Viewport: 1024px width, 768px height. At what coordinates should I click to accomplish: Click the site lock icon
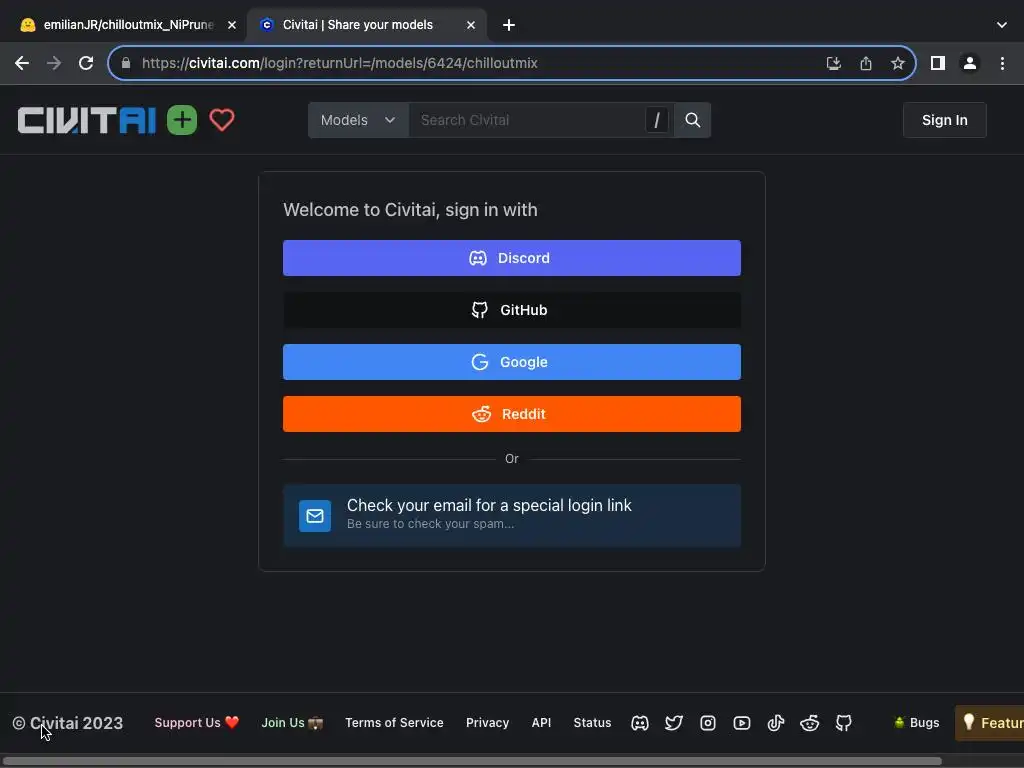[126, 63]
